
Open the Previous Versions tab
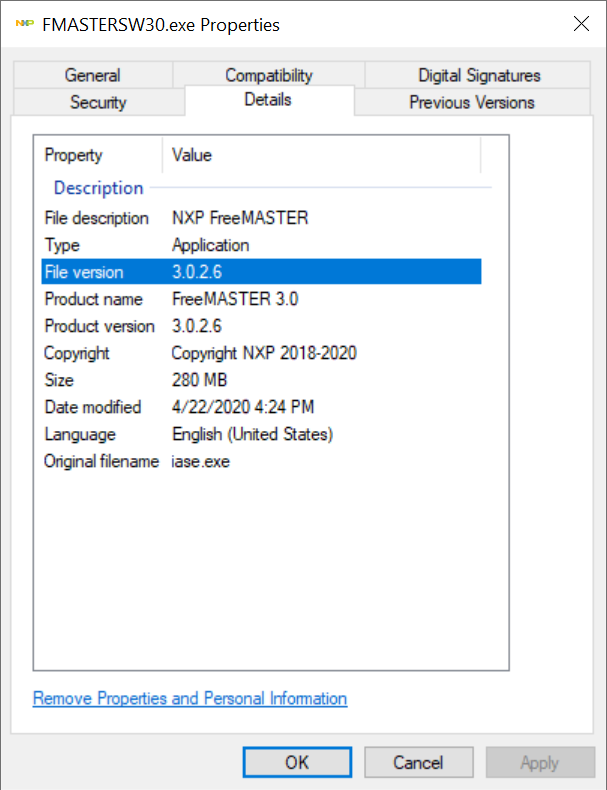471,102
